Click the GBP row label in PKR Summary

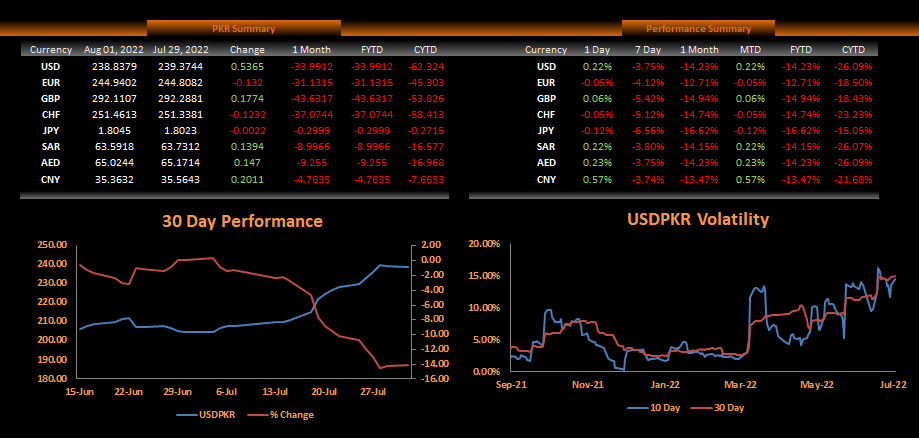(x=50, y=99)
